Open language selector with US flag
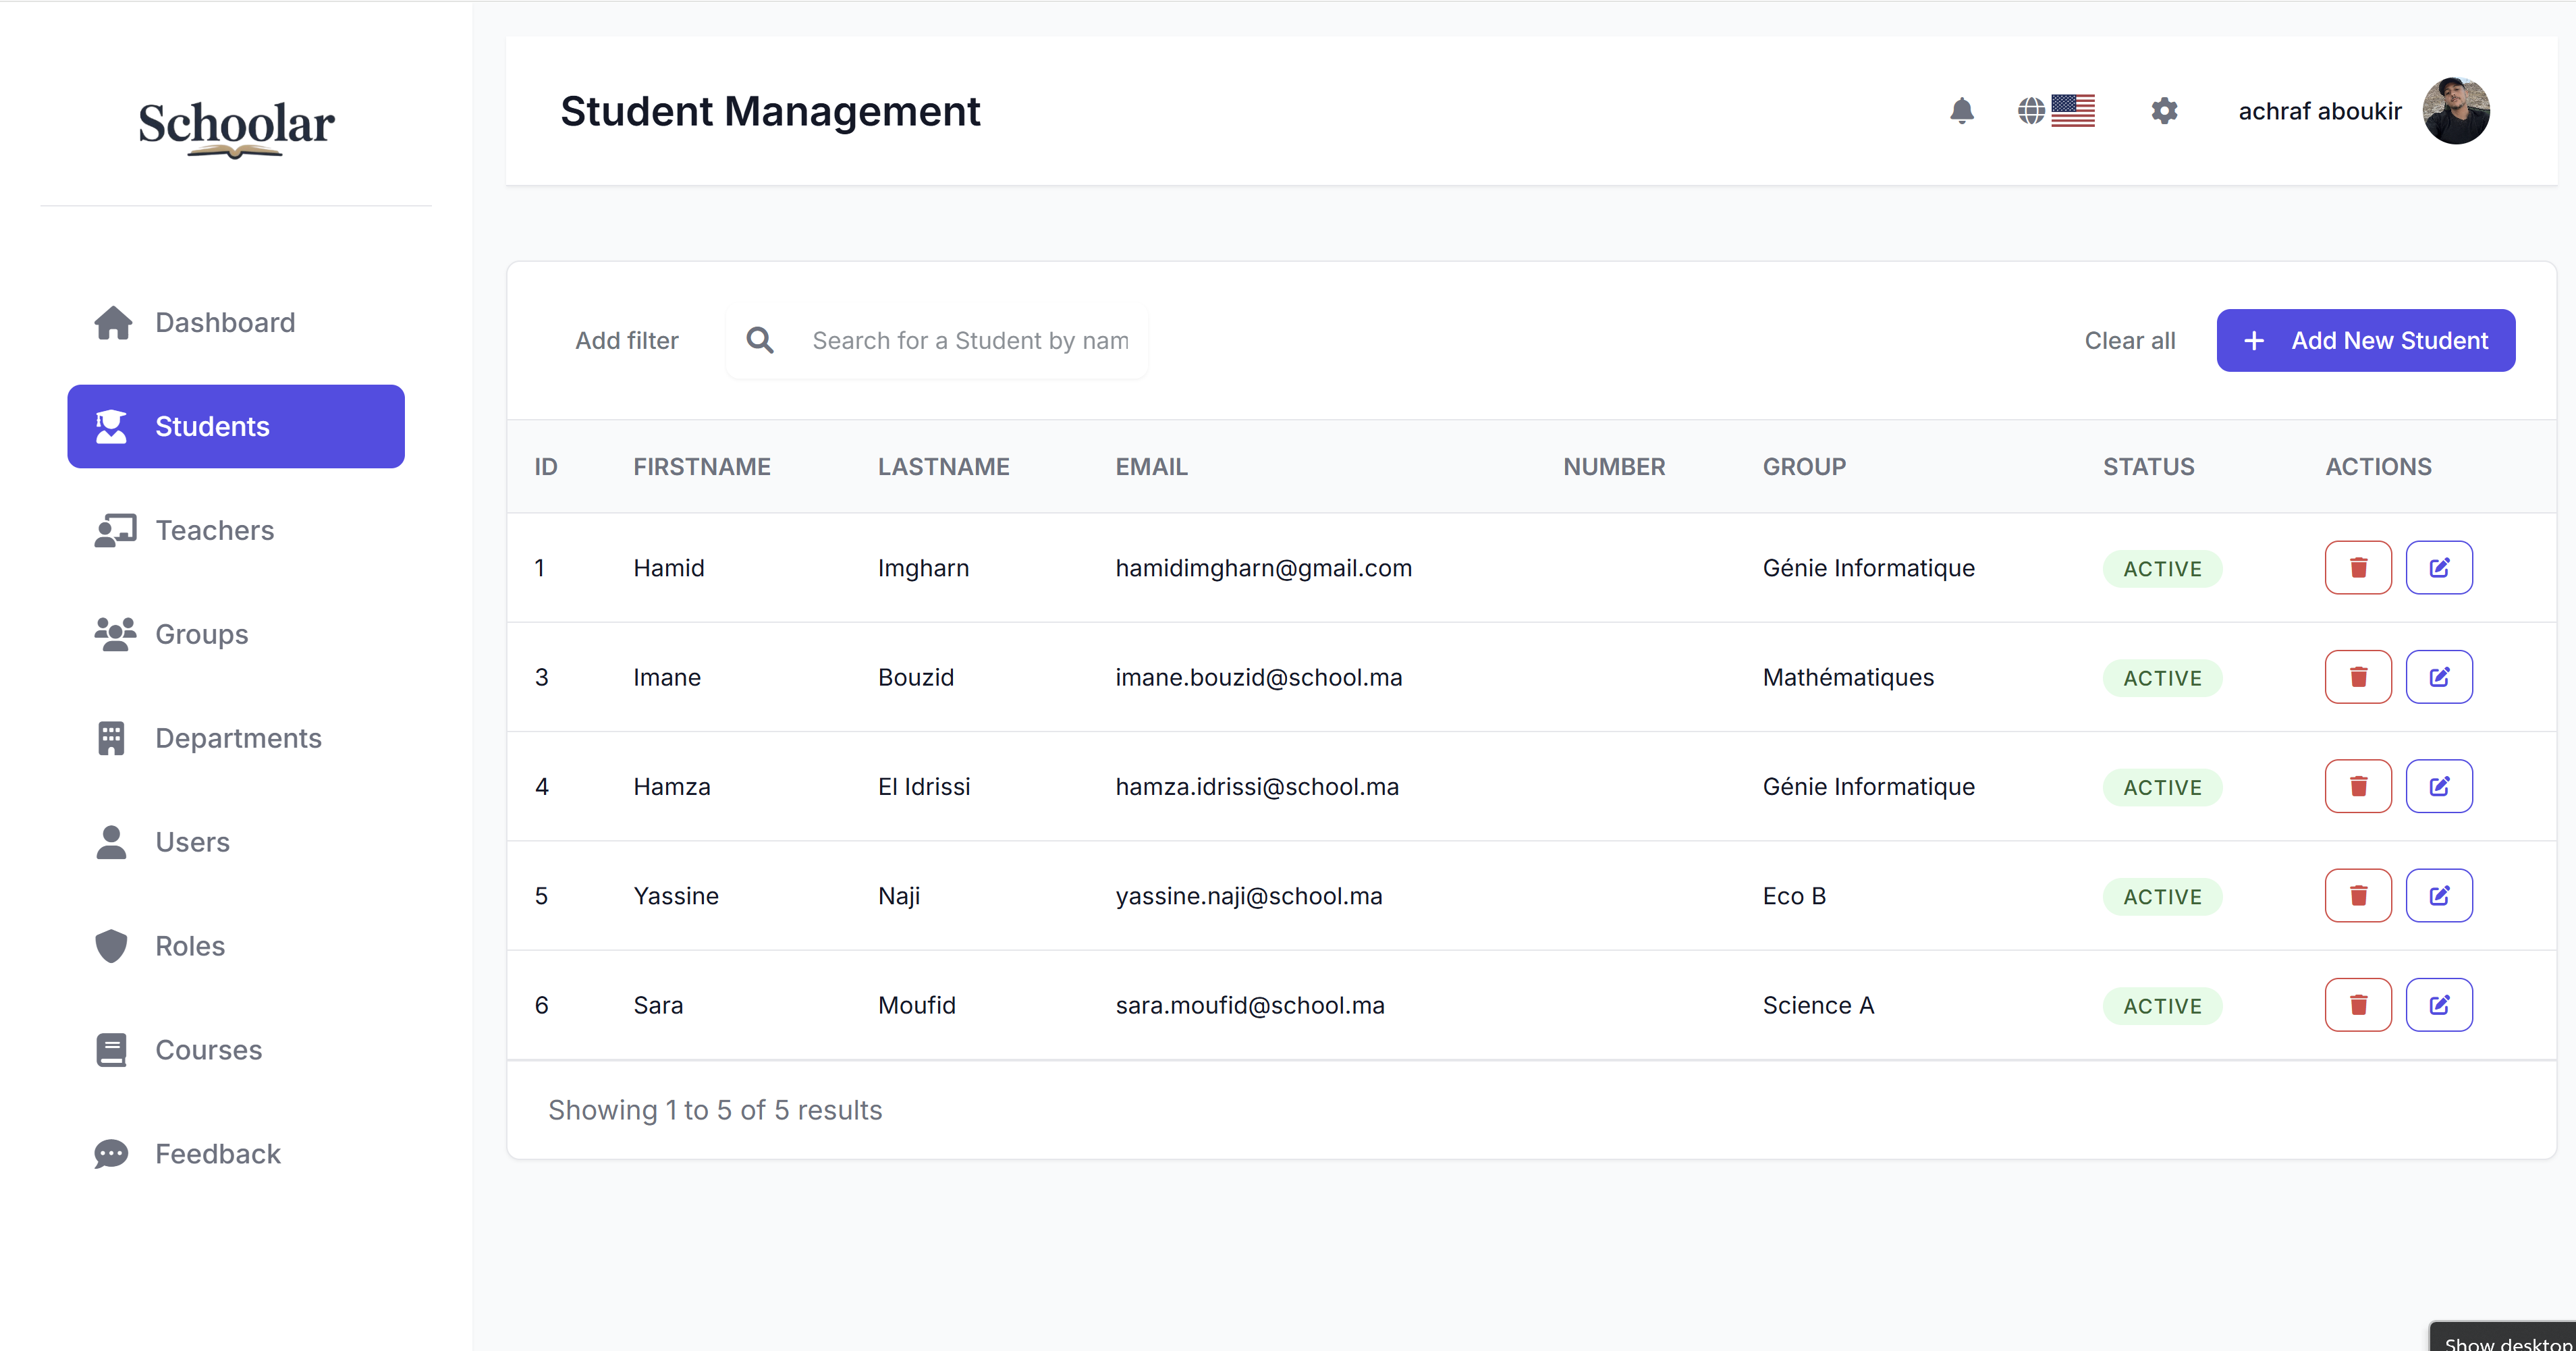 [2056, 111]
